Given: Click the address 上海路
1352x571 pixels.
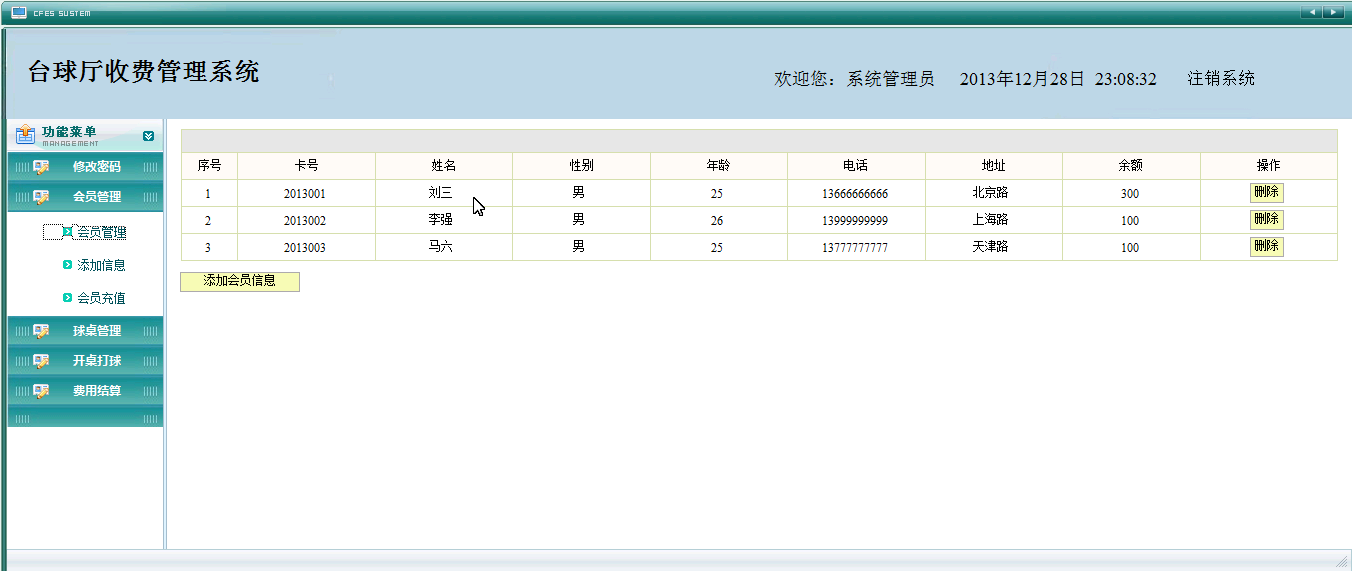Looking at the screenshot, I should pyautogui.click(x=990, y=220).
